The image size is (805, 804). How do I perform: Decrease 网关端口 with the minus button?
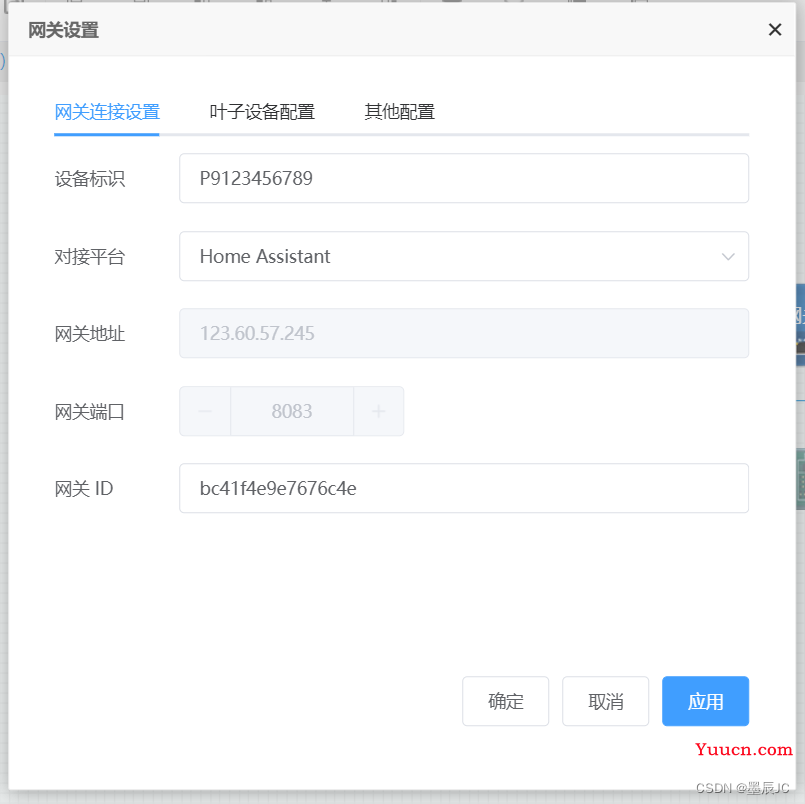point(205,411)
